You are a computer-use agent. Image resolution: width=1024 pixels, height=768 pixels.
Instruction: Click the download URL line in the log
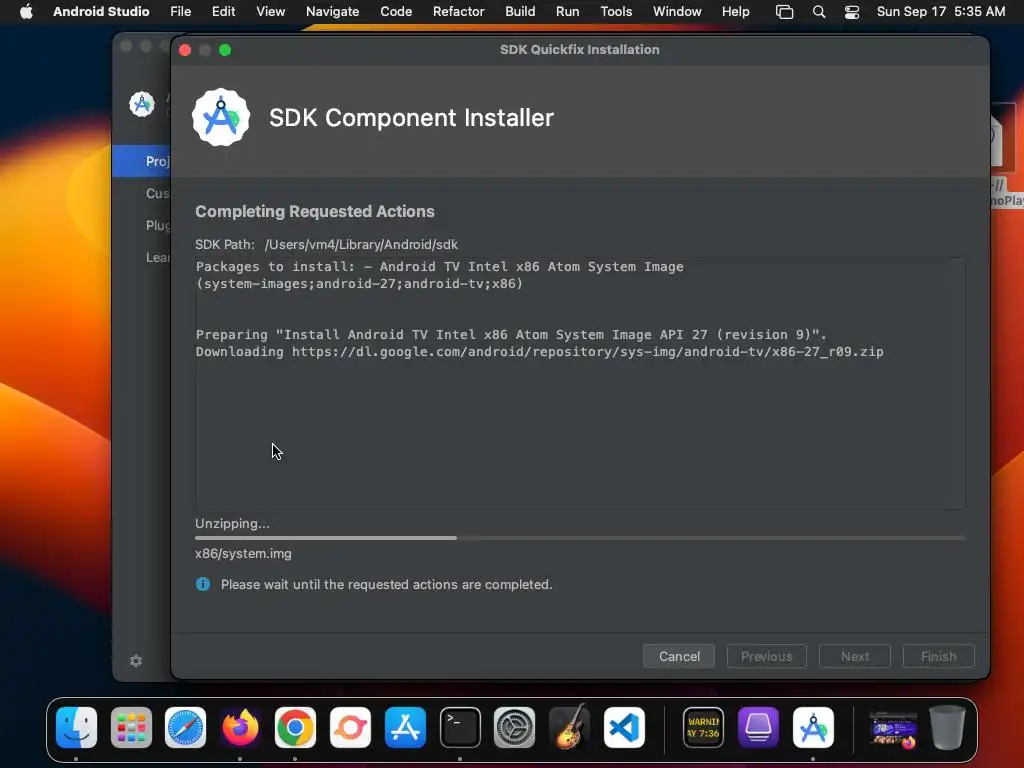539,352
